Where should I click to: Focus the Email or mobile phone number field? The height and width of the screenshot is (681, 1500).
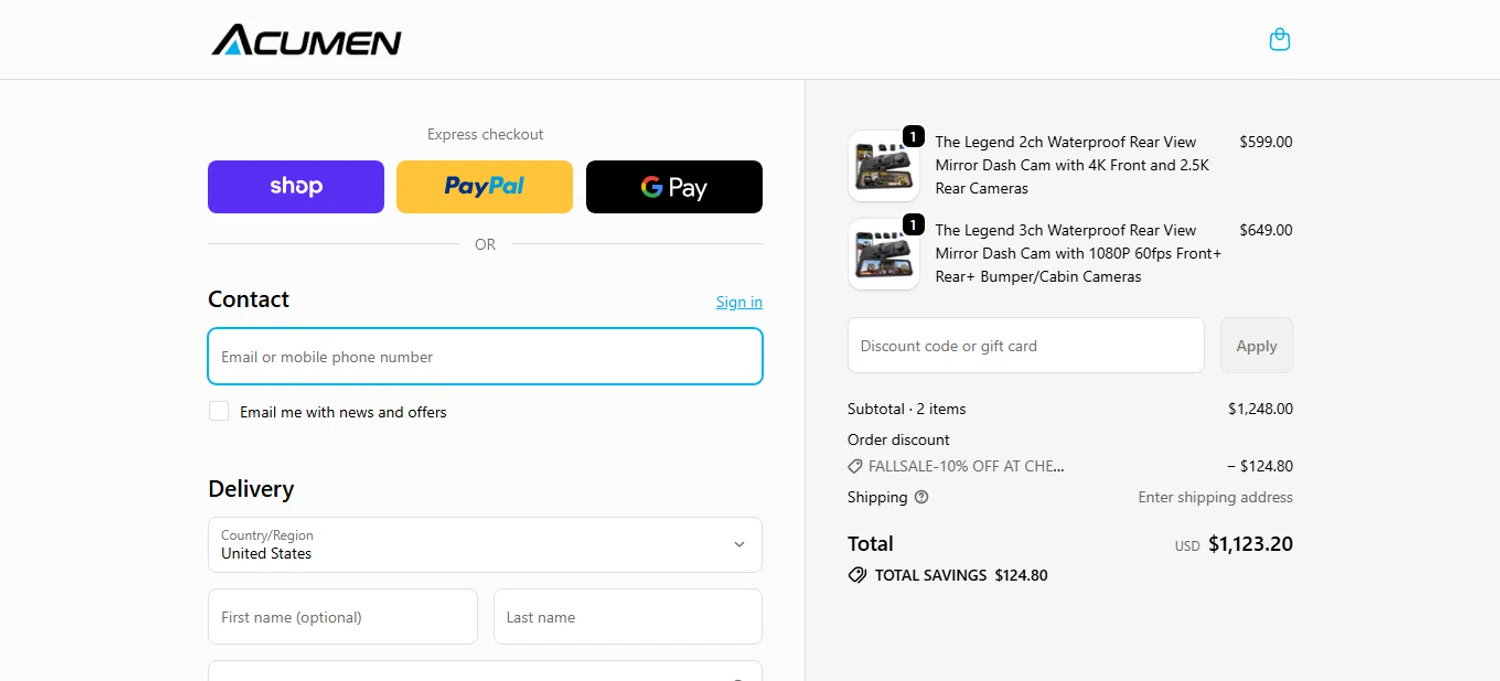[485, 356]
